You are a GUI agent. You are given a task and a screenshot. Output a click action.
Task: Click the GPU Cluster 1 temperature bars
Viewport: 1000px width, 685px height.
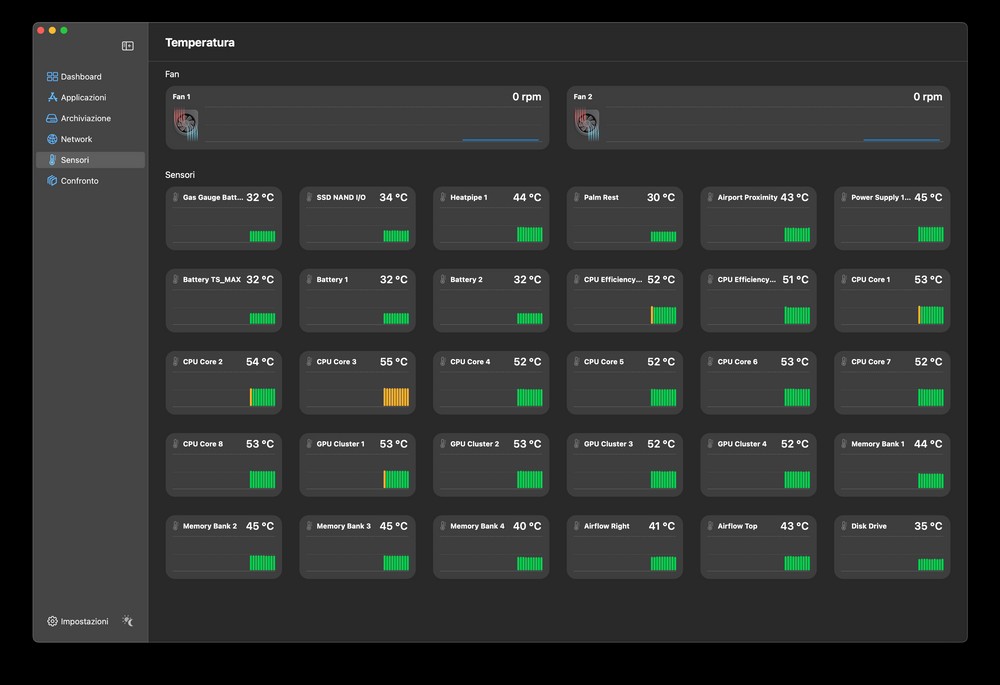point(396,479)
